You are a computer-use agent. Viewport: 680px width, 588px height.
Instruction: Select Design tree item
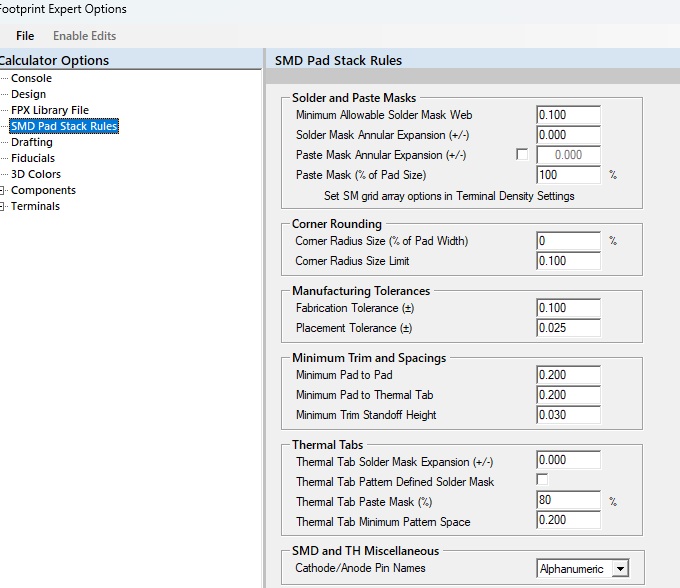(x=28, y=94)
